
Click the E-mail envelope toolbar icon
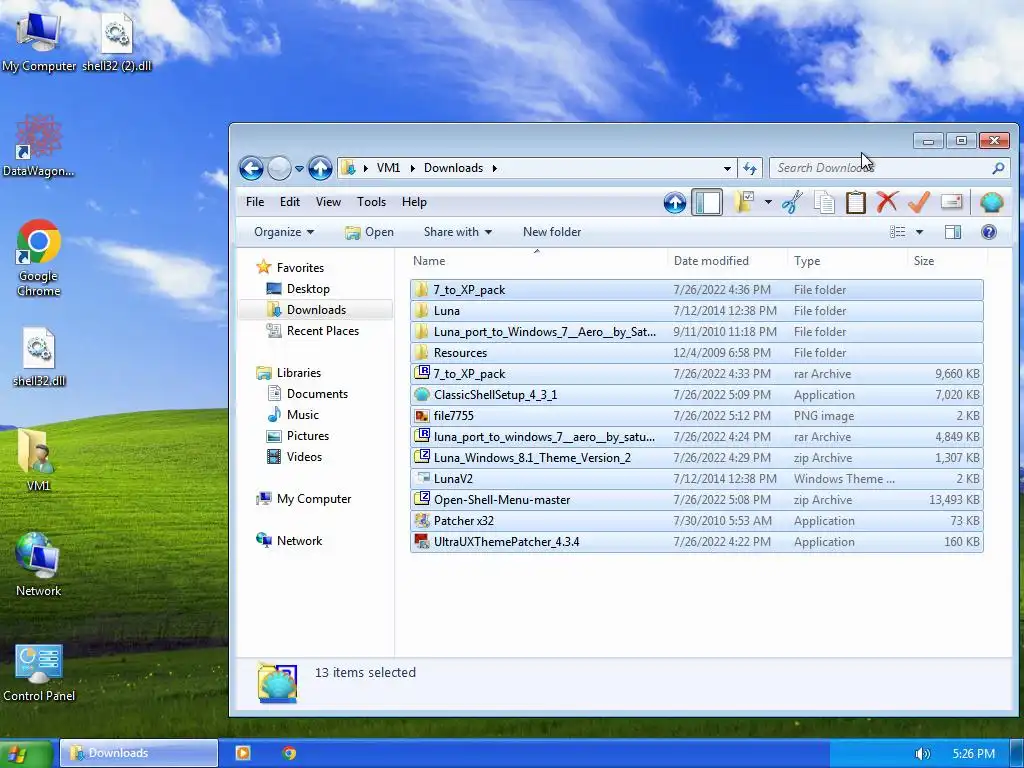coord(952,202)
